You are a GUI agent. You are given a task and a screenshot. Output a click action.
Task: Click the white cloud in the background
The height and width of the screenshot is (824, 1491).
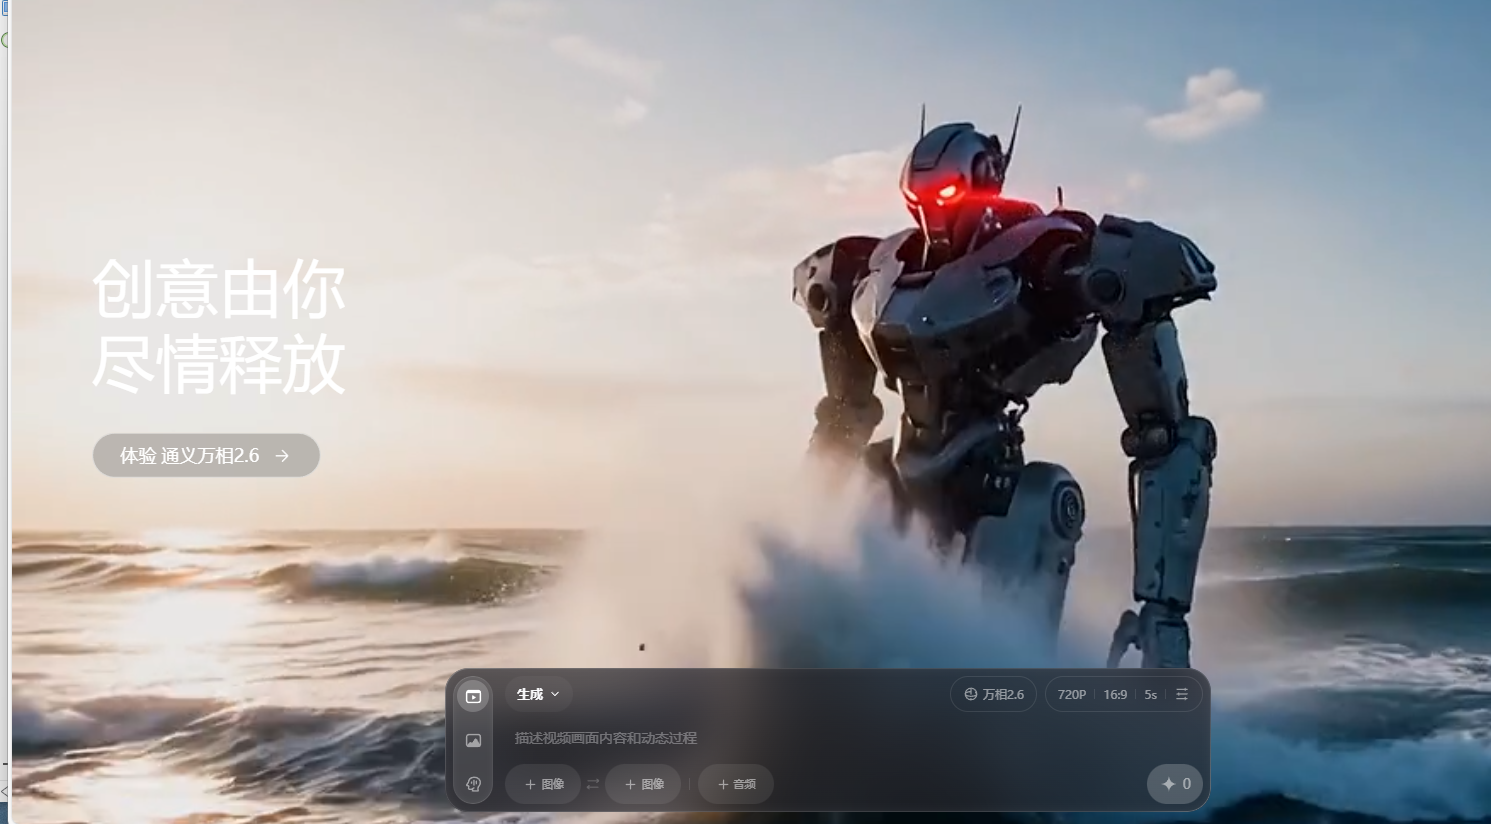coord(1207,105)
